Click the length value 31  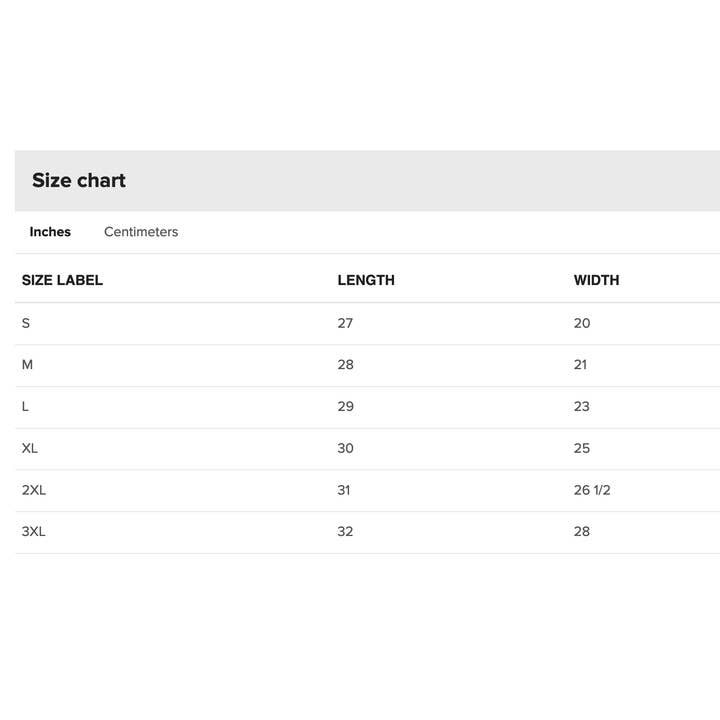point(344,490)
